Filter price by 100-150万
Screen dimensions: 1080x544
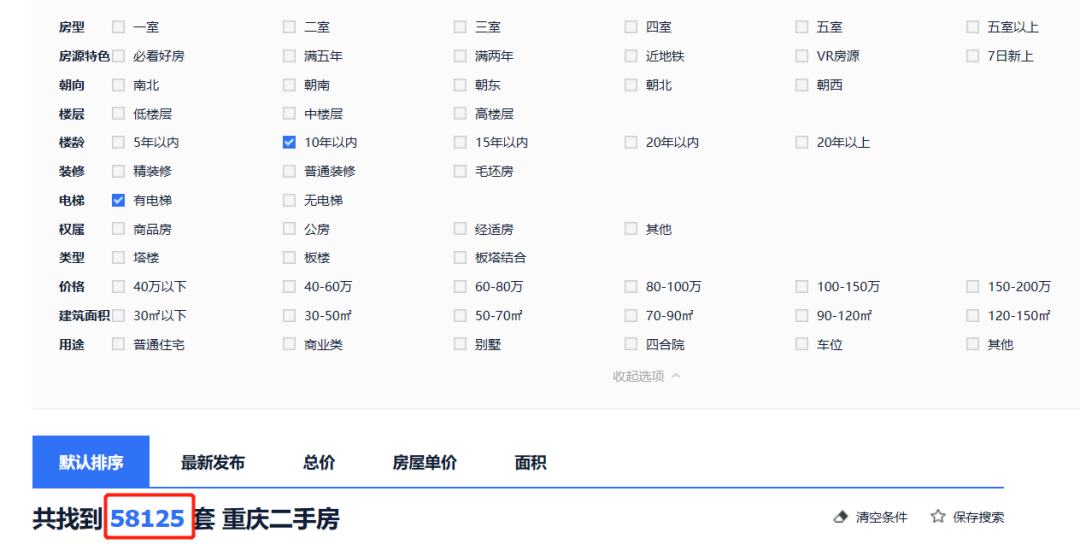tap(802, 286)
